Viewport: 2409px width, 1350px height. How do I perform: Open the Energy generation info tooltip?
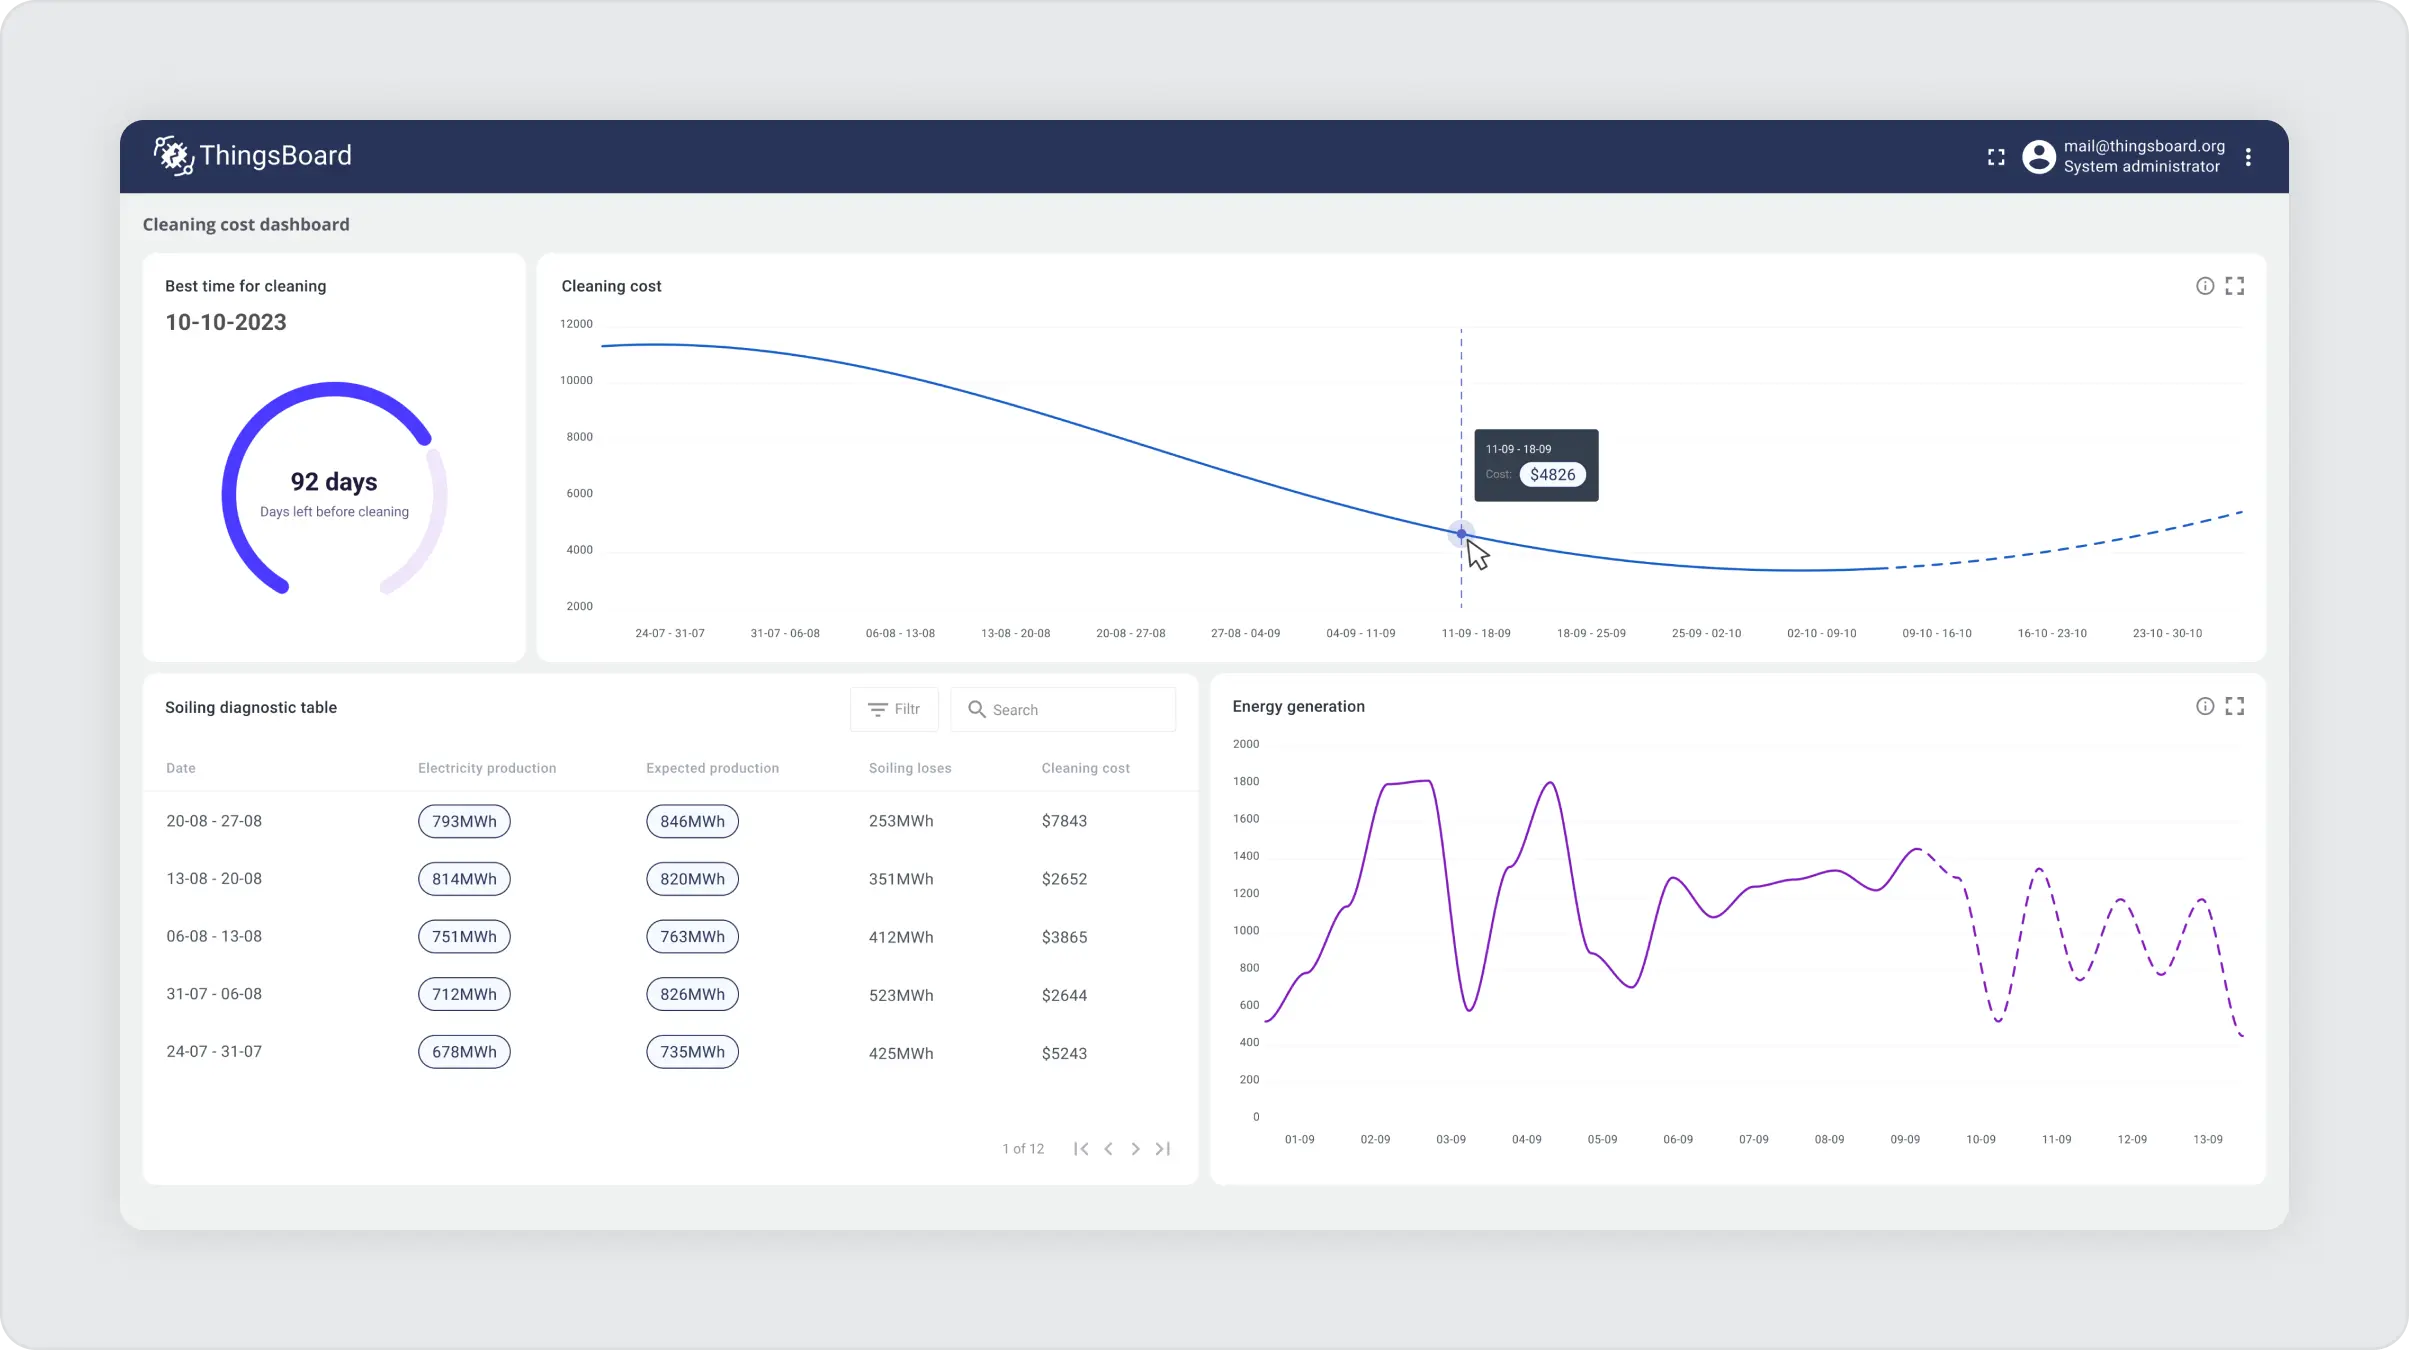(2203, 706)
